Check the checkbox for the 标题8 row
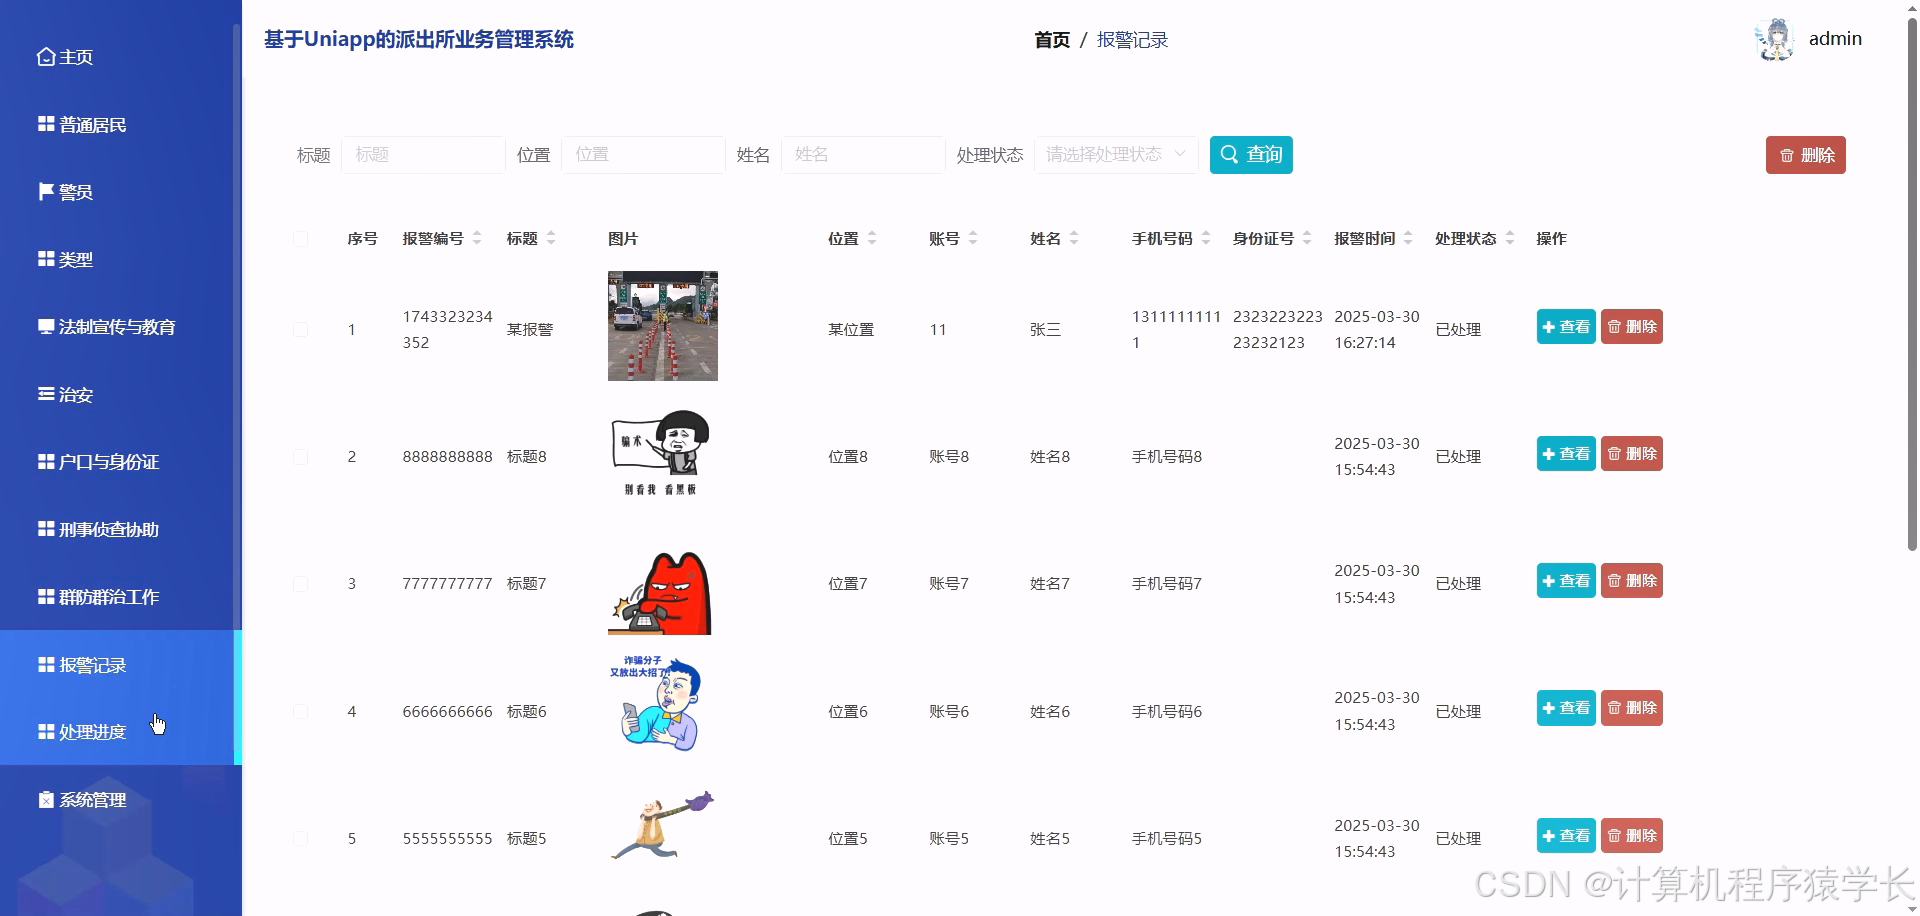 tap(301, 457)
